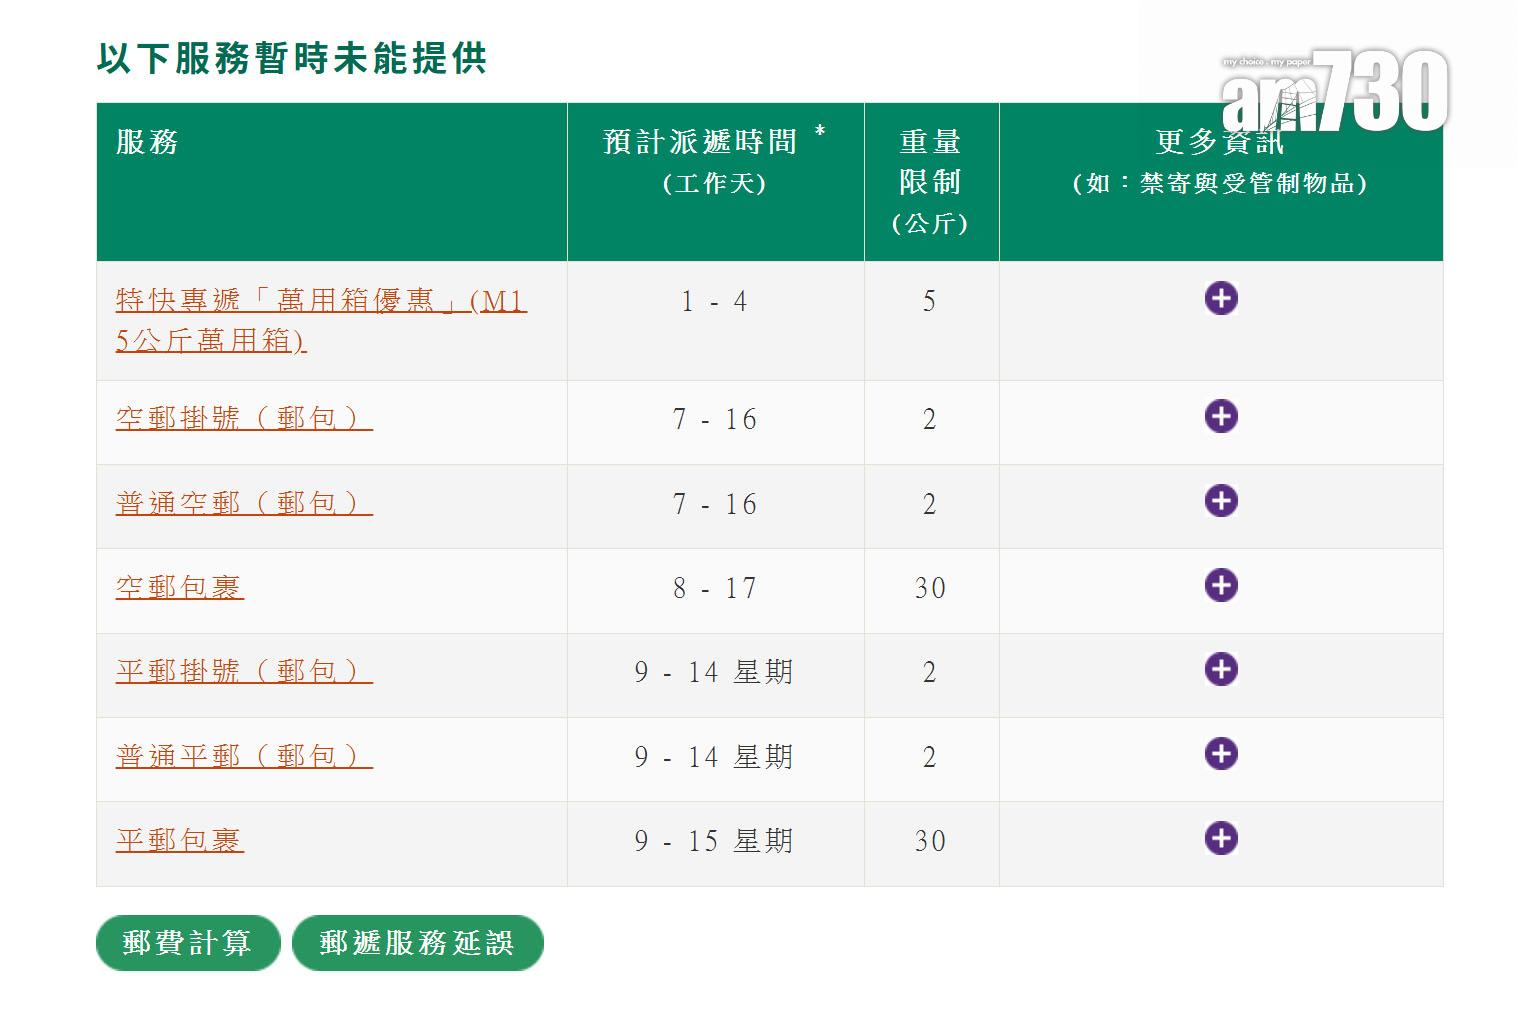This screenshot has height=1012, width=1518.
Task: Select the 平郵包裹 service link
Action: (178, 840)
